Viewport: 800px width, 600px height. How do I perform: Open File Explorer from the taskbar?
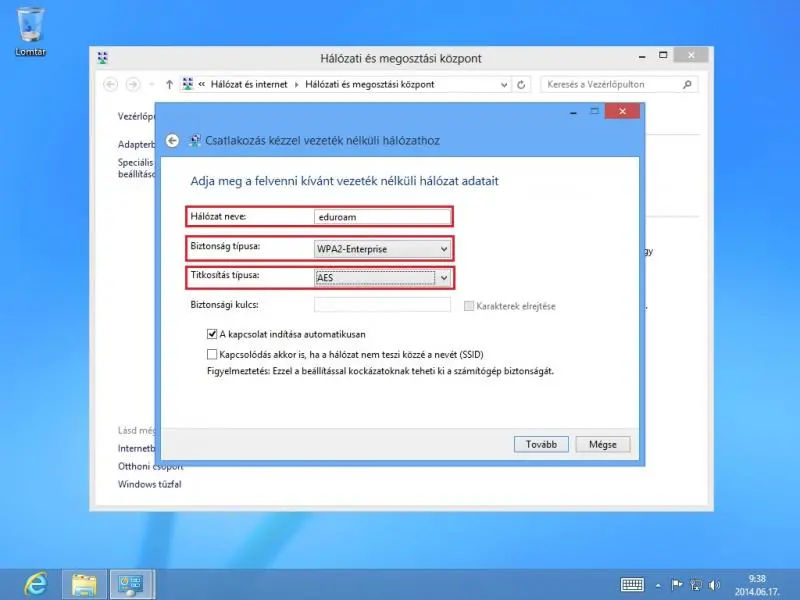point(84,583)
